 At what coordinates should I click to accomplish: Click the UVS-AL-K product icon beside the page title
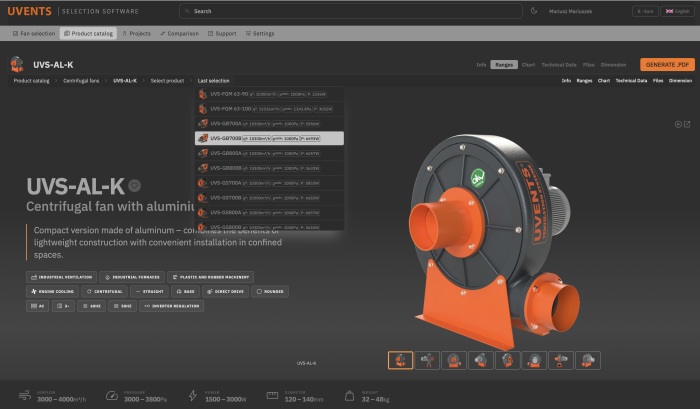point(17,64)
